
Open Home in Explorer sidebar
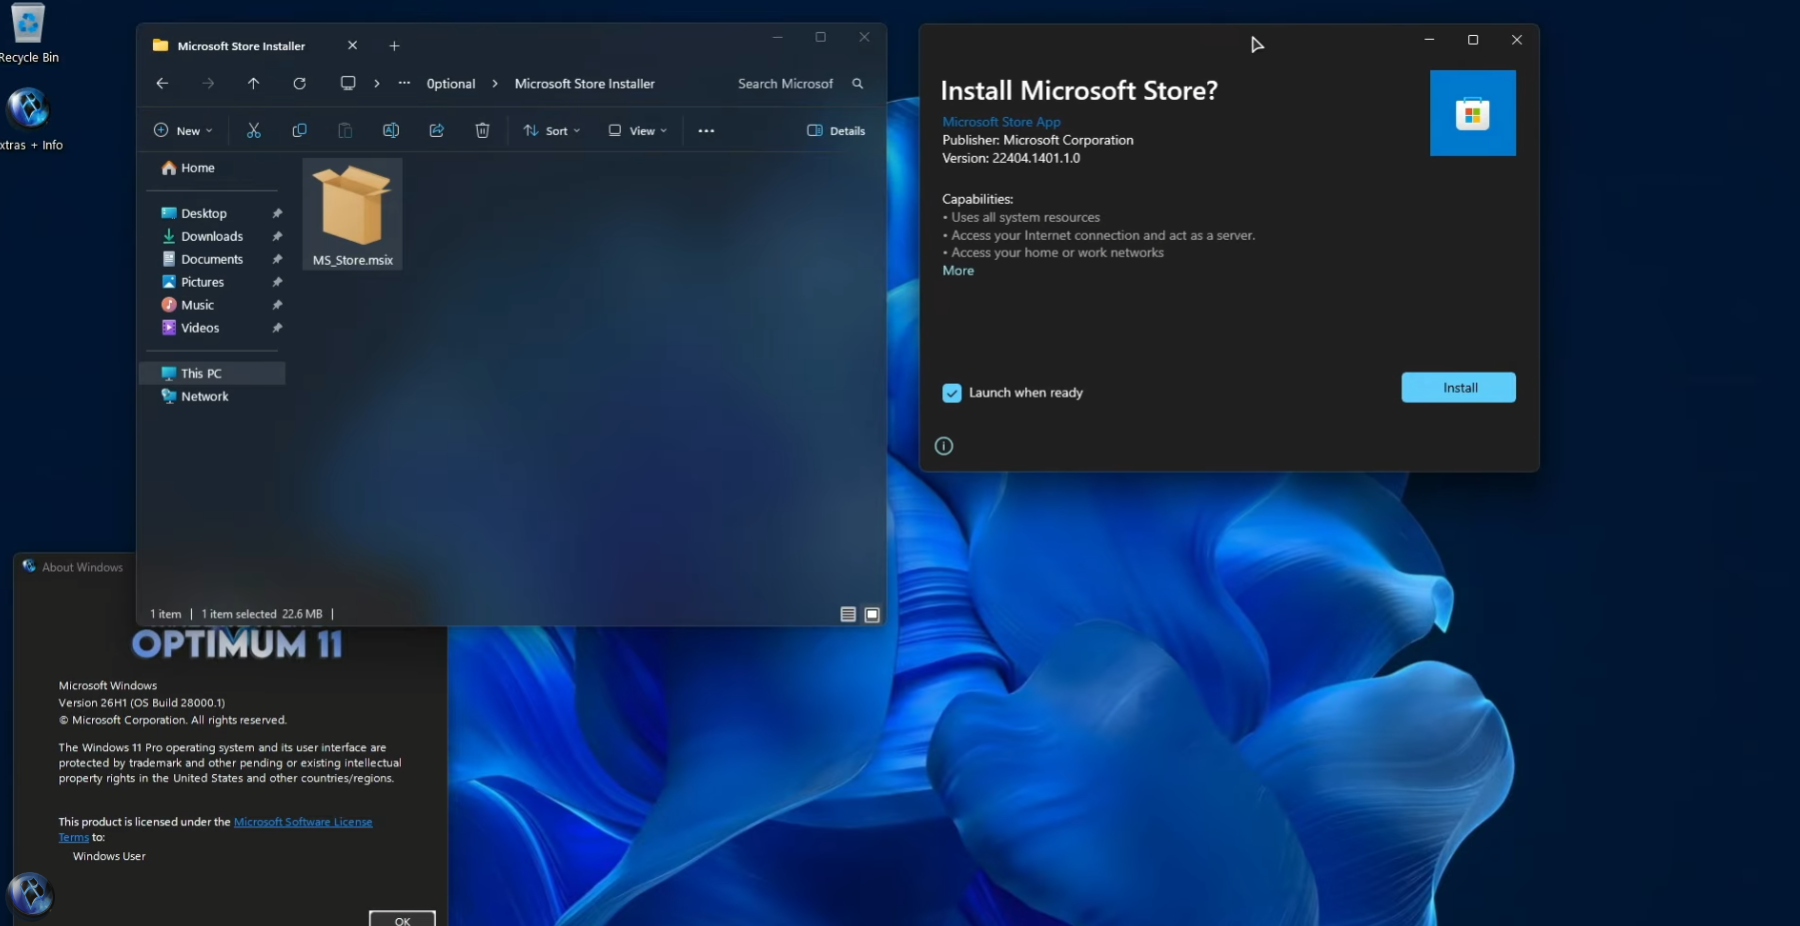[x=198, y=168]
